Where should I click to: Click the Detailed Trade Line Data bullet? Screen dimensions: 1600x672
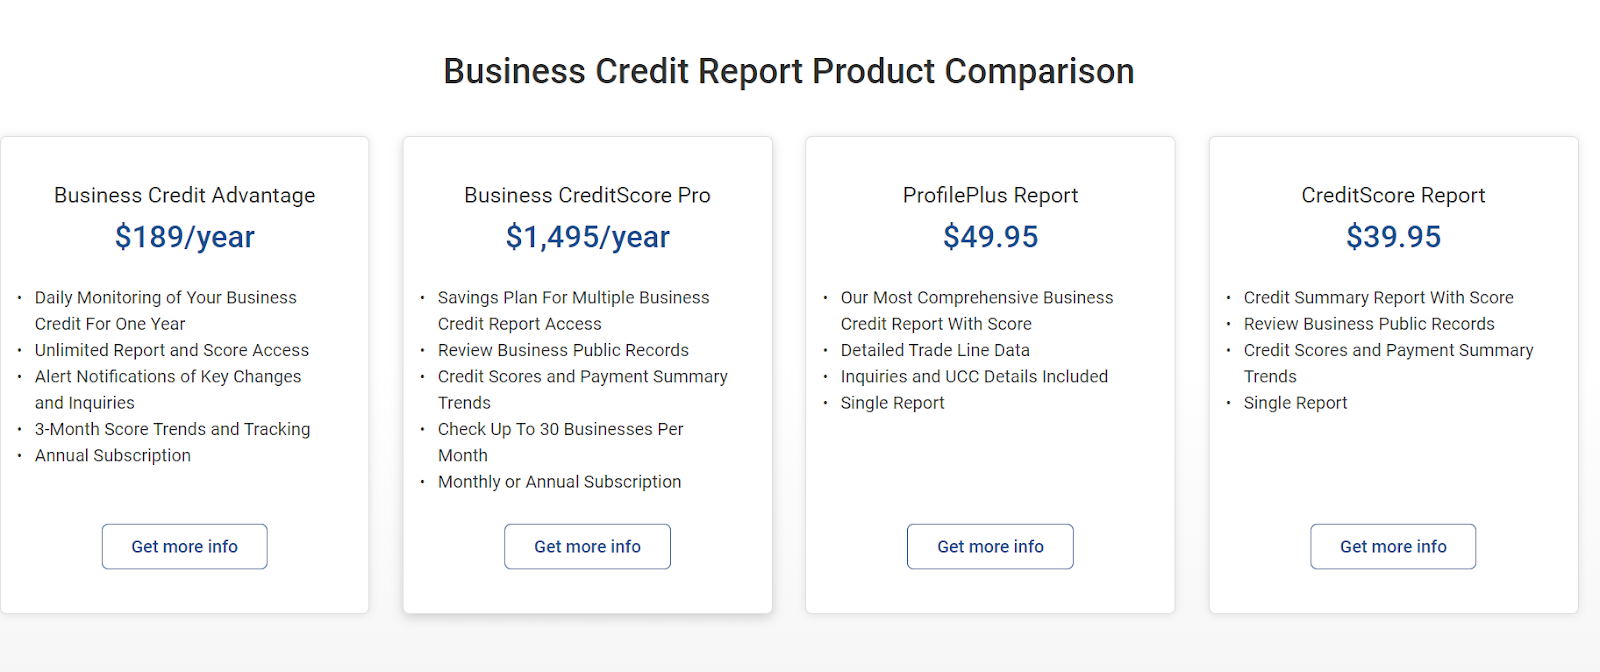935,350
